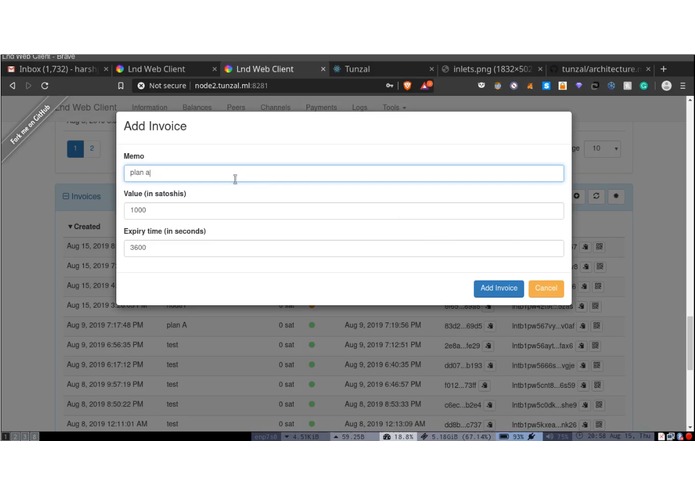Image resolution: width=695 pixels, height=494 pixels.
Task: Click the orange lock extension icon
Action: (562, 86)
